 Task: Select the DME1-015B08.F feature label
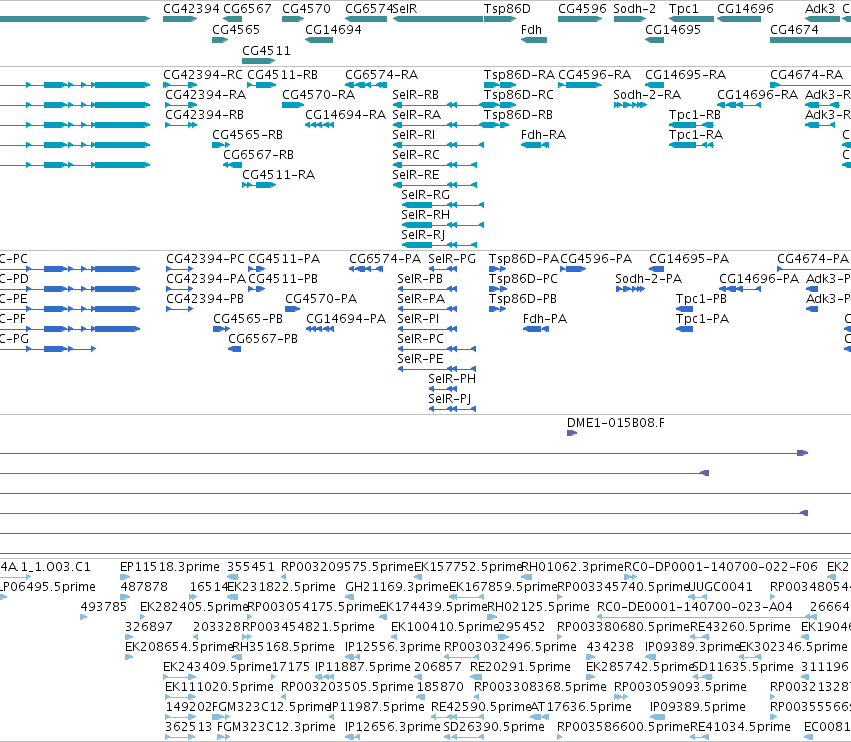tap(615, 423)
